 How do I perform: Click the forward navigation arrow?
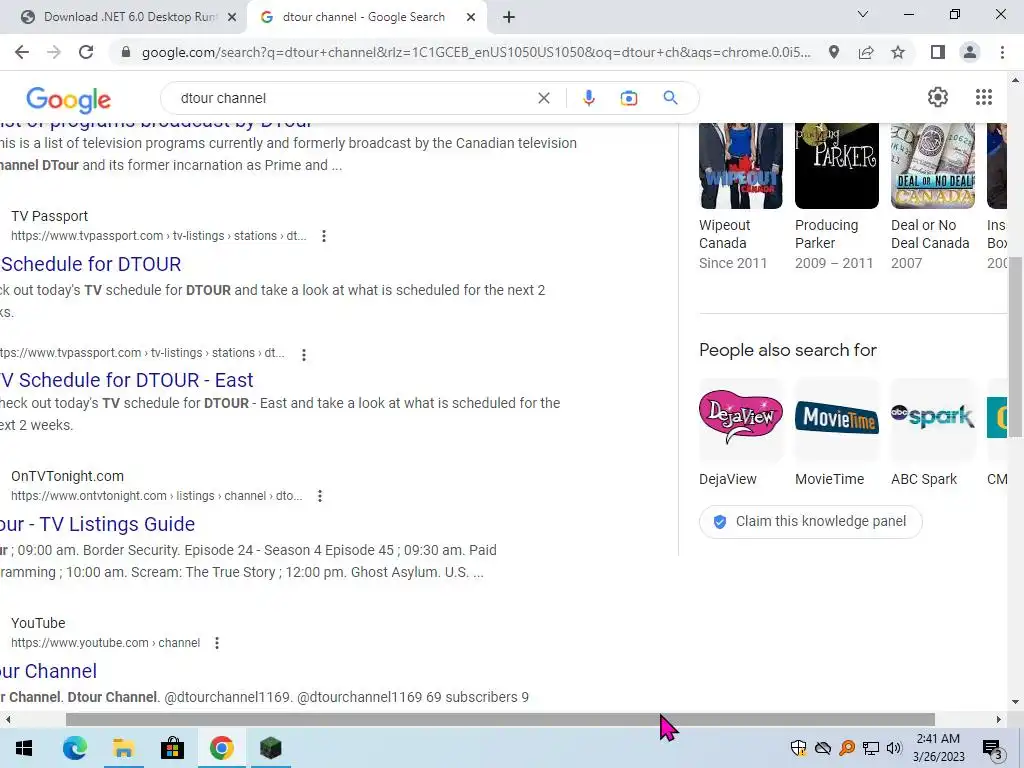54,52
